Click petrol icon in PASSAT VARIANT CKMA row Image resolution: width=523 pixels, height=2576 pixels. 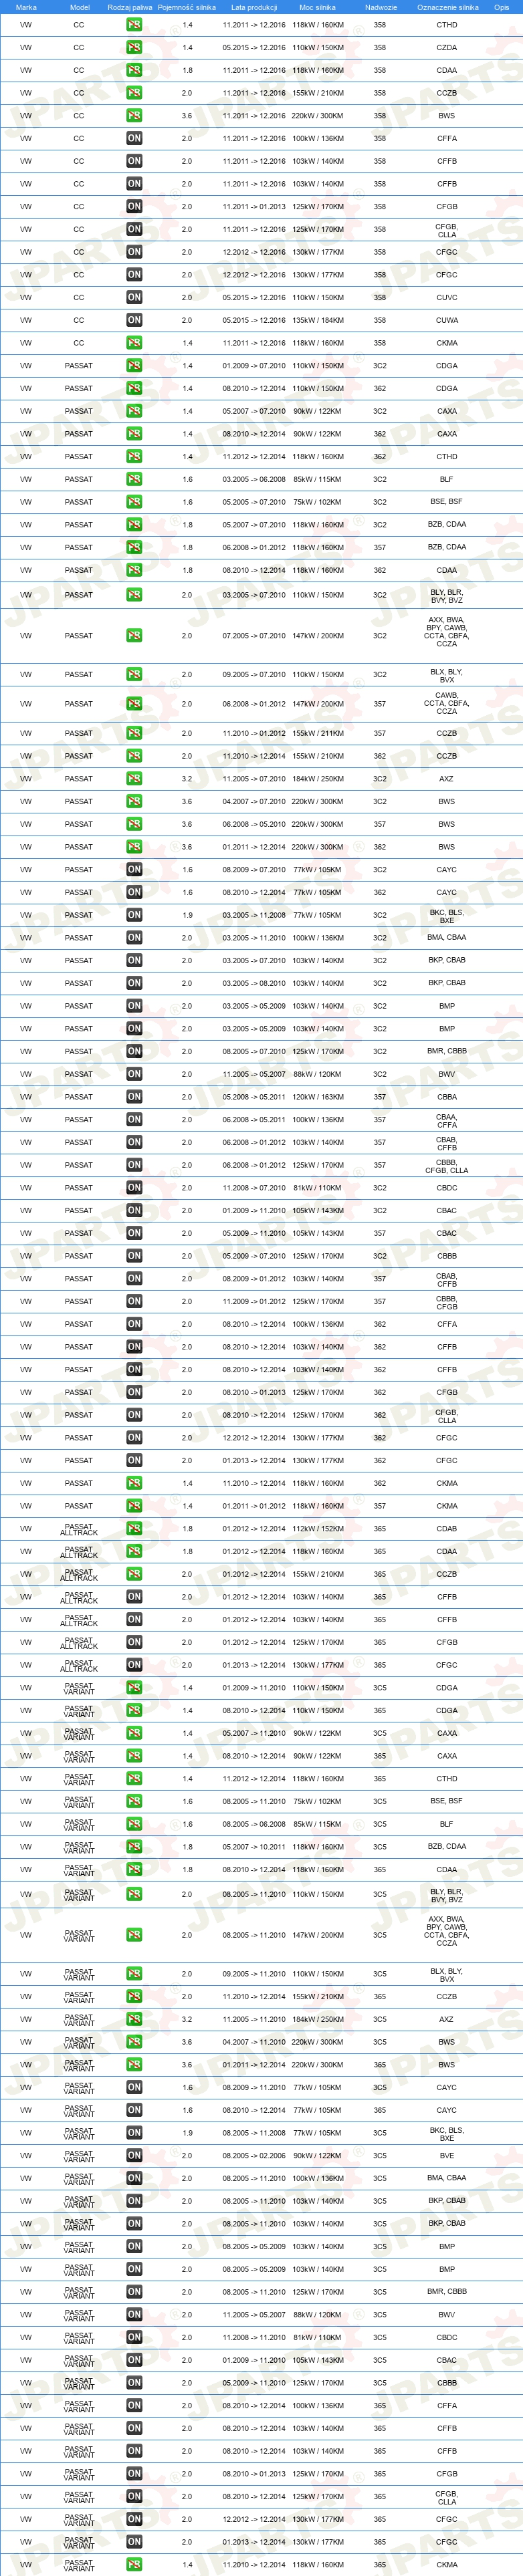point(134,2565)
